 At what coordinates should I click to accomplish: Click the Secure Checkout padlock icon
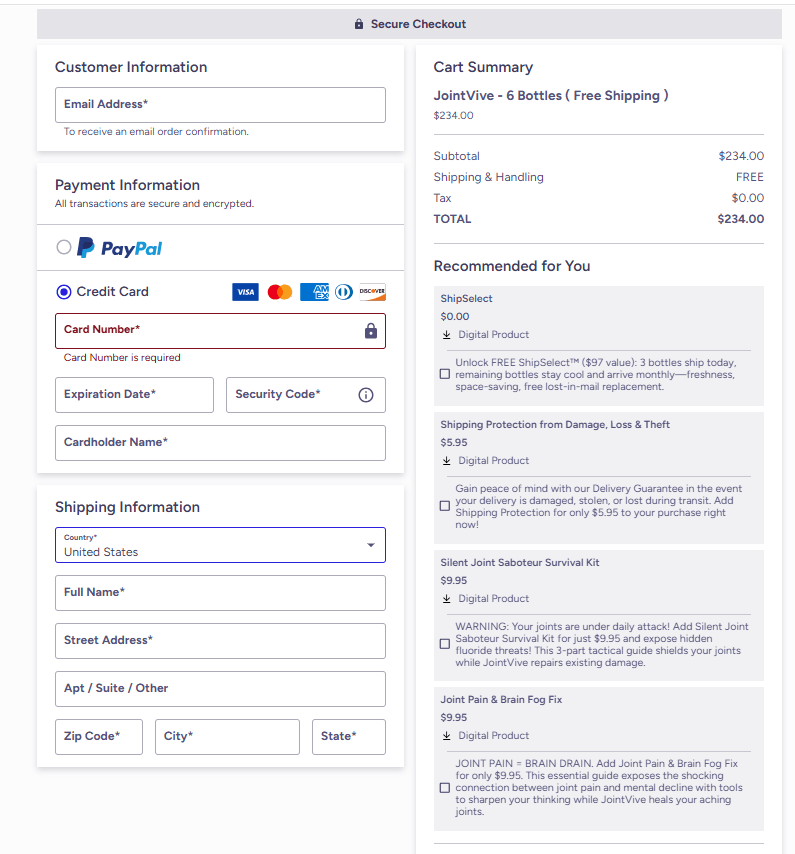[358, 23]
